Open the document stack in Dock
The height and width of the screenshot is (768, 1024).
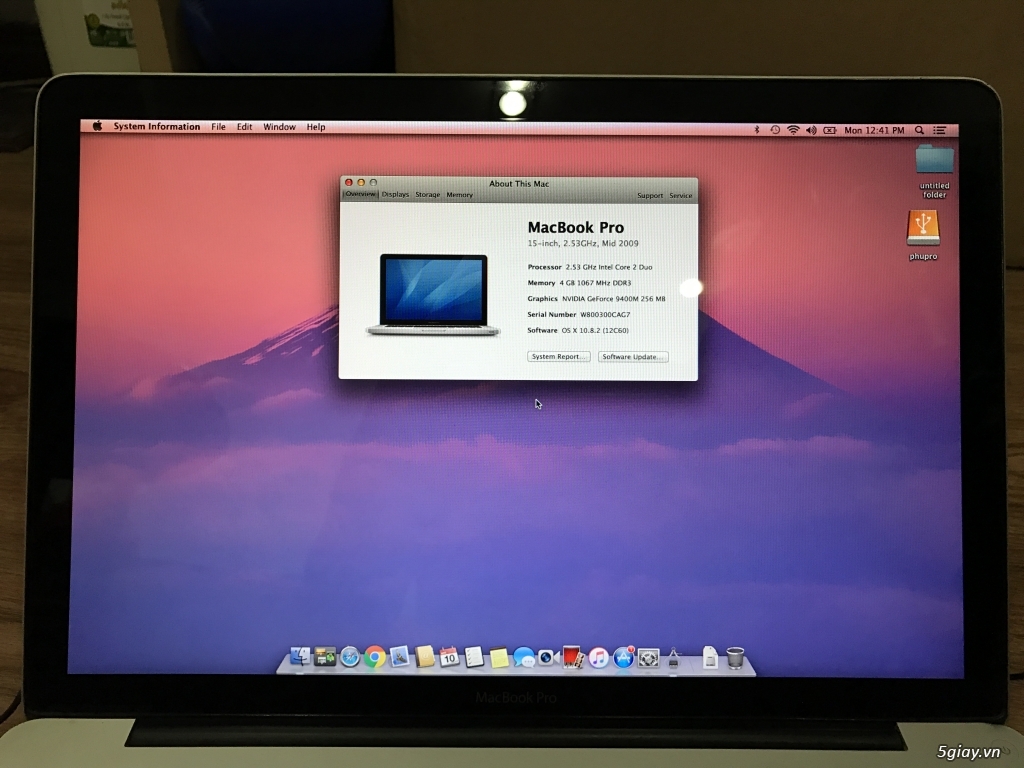tap(710, 658)
